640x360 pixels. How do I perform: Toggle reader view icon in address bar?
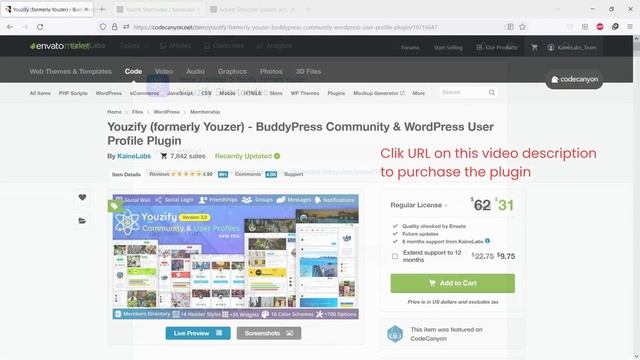tap(509, 27)
